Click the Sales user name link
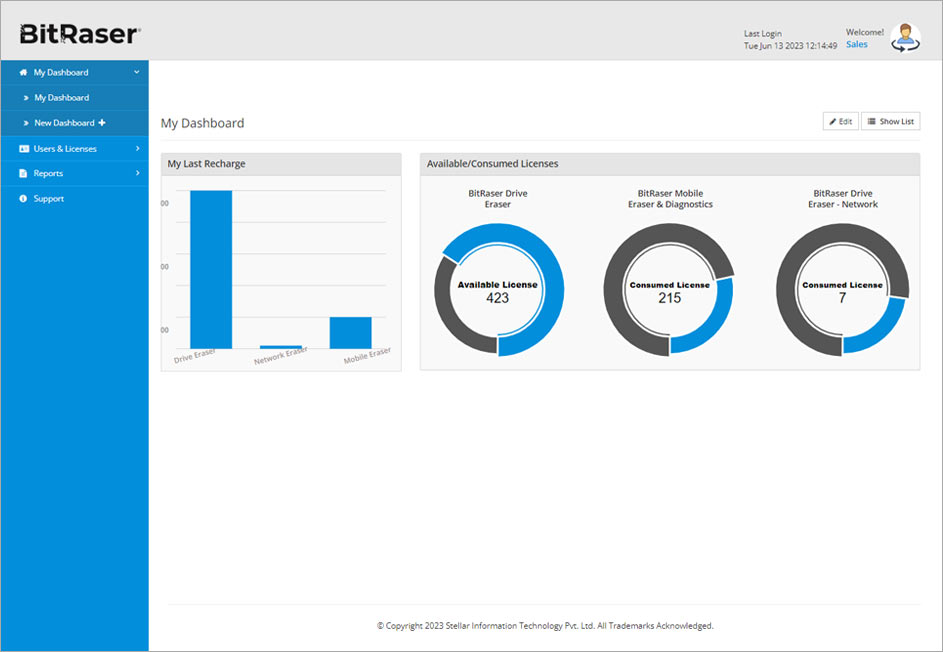Viewport: 943px width, 652px height. point(856,45)
